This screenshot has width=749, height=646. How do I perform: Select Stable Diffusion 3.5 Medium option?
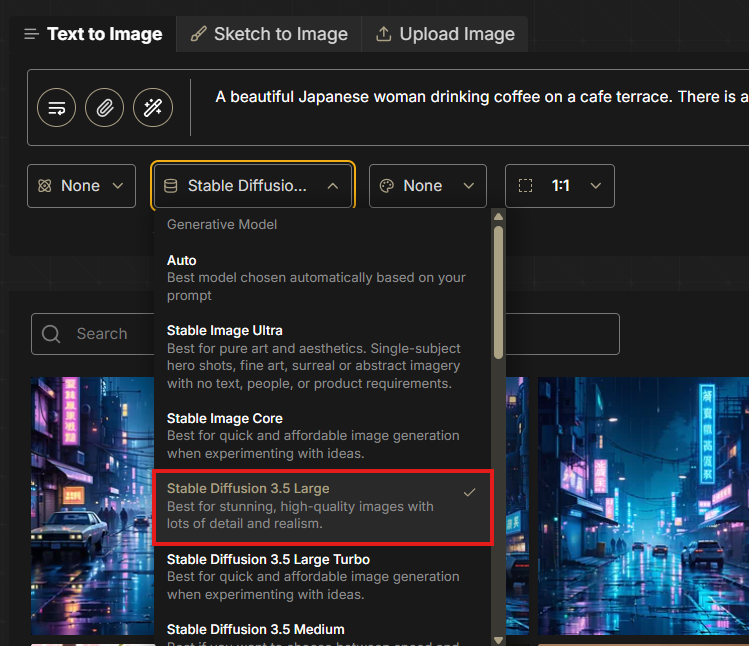click(322, 632)
